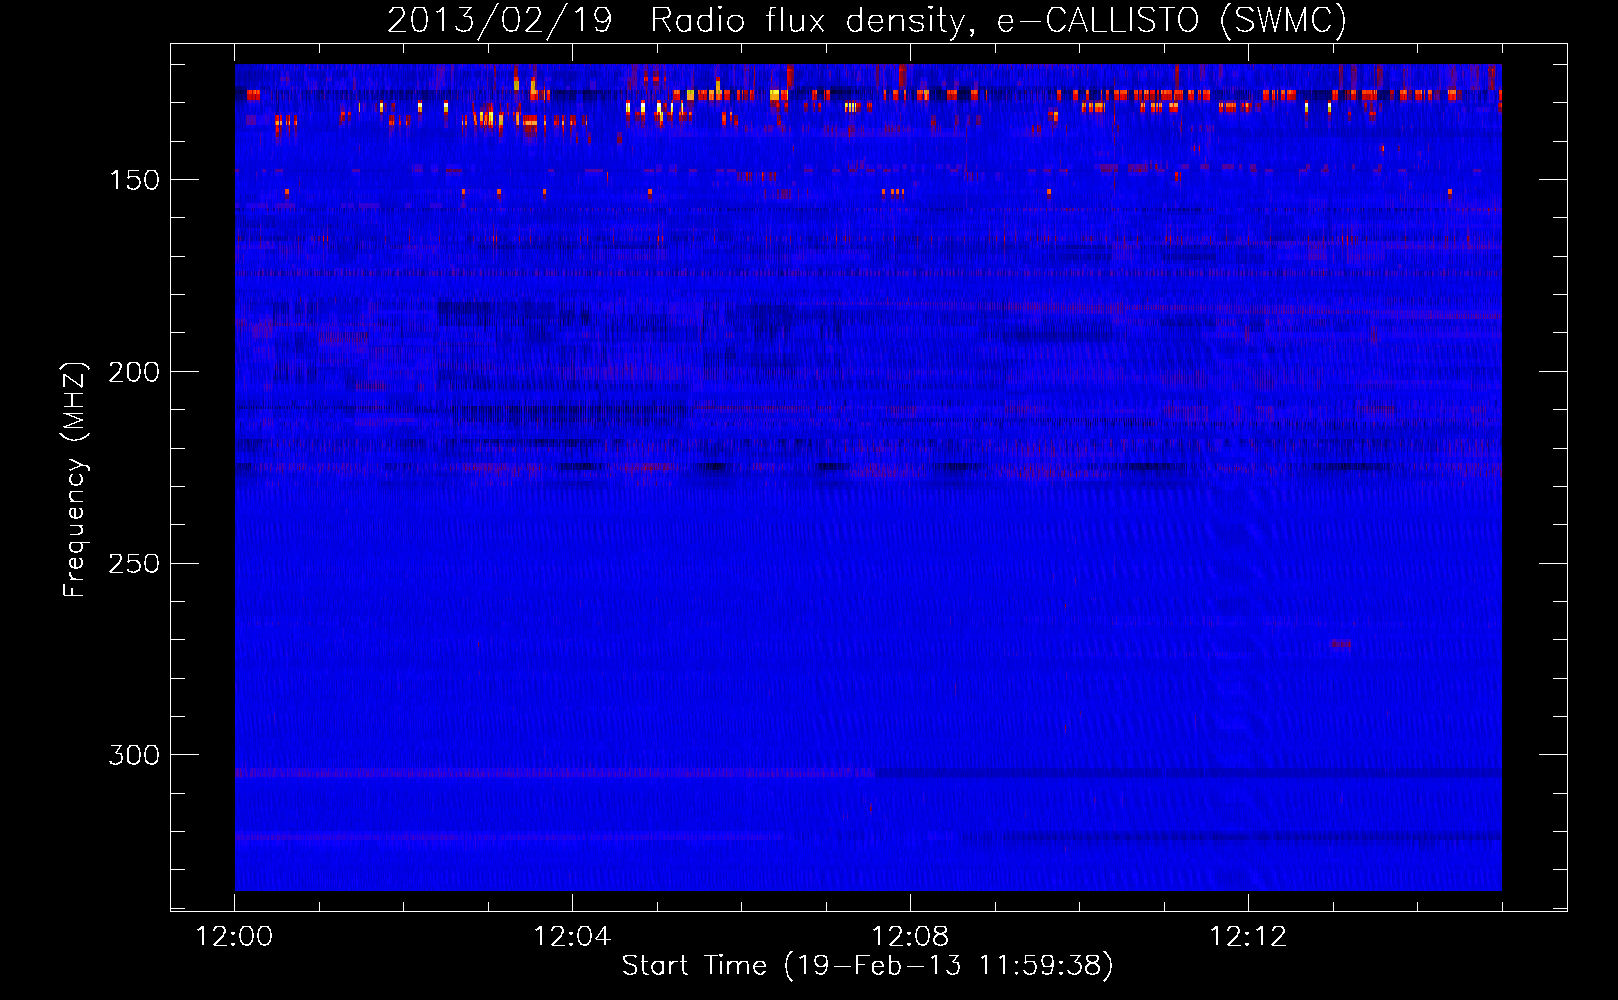Click the '12:00' time tick label
The width and height of the screenshot is (1618, 1000).
[234, 937]
